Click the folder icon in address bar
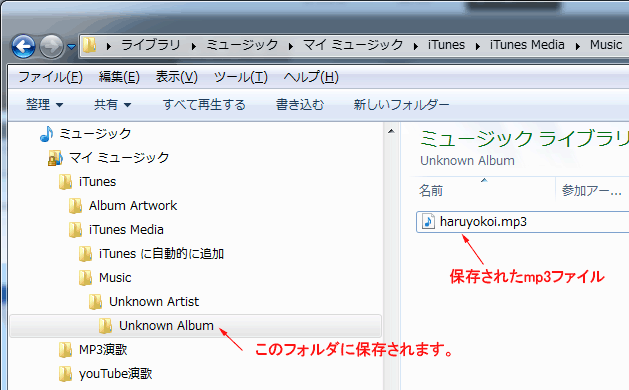 click(90, 45)
